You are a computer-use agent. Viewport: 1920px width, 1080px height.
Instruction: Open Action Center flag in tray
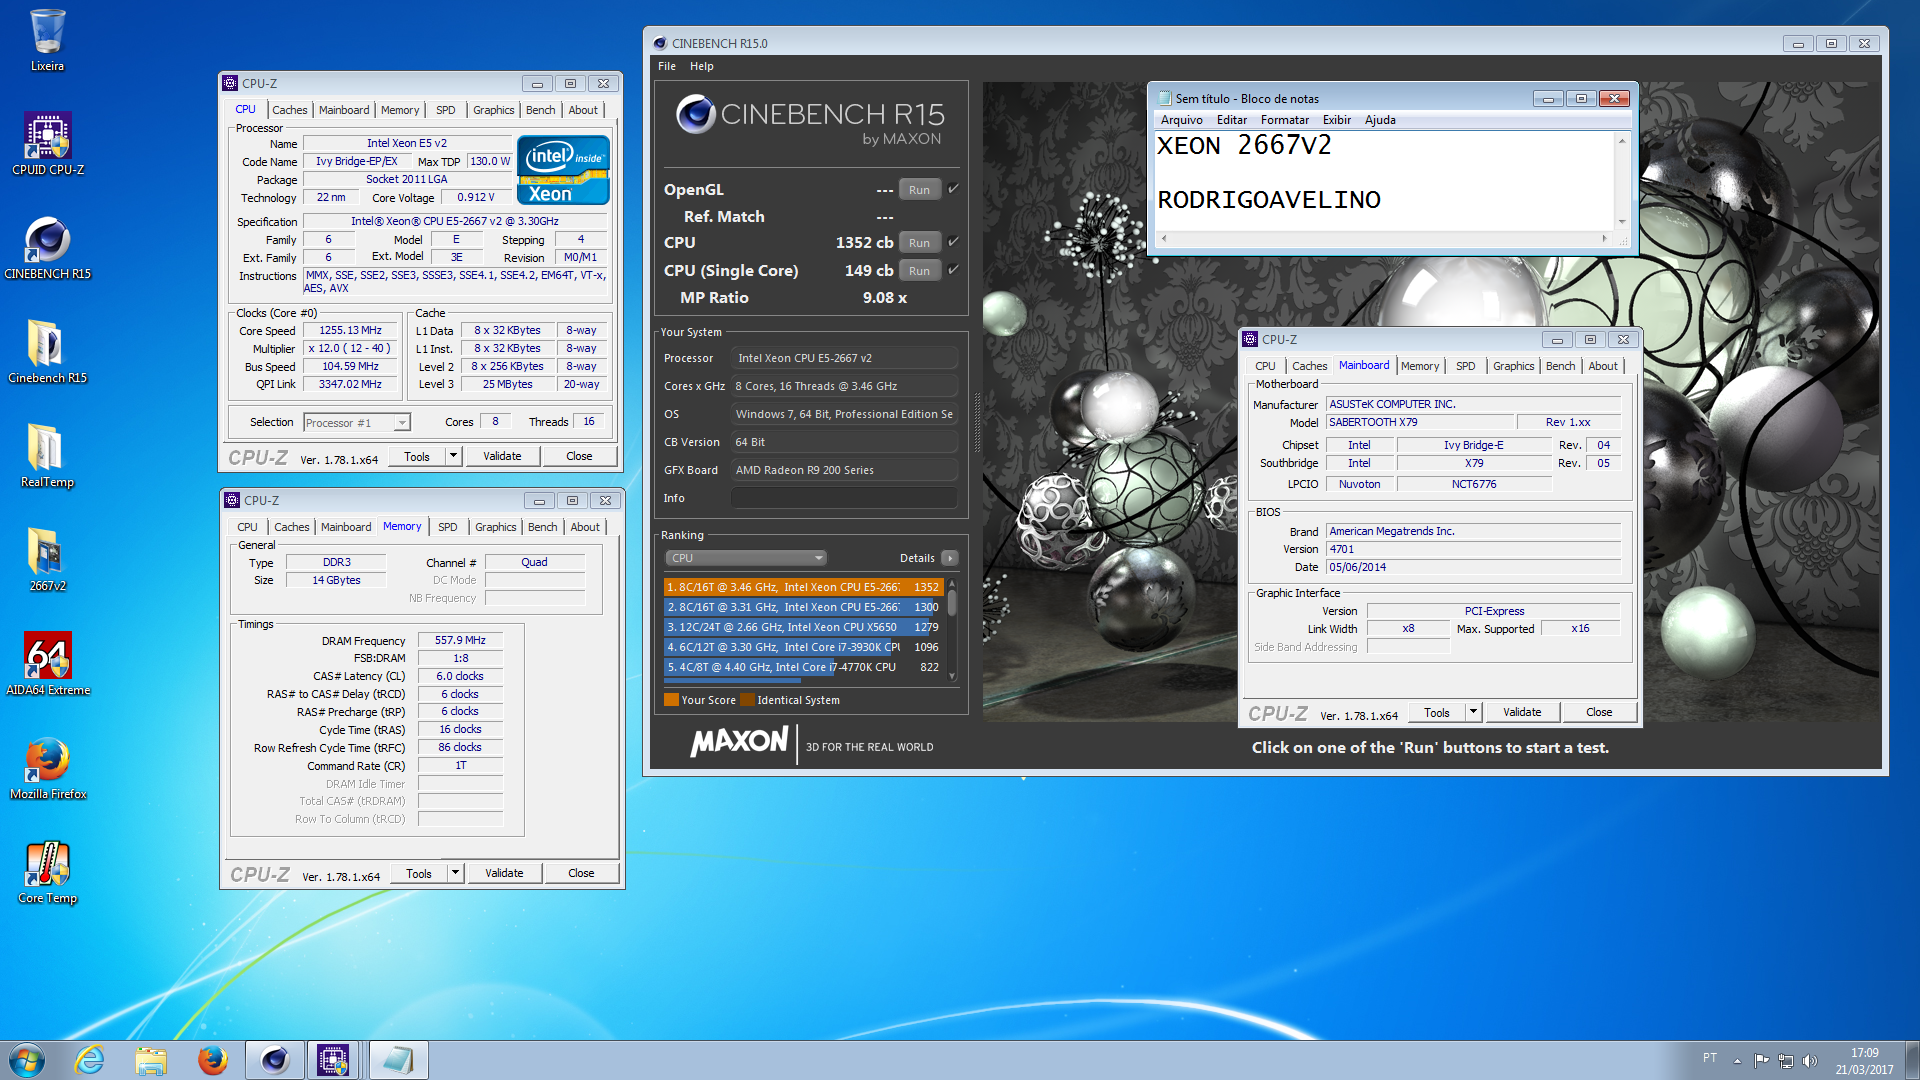click(x=1761, y=1061)
